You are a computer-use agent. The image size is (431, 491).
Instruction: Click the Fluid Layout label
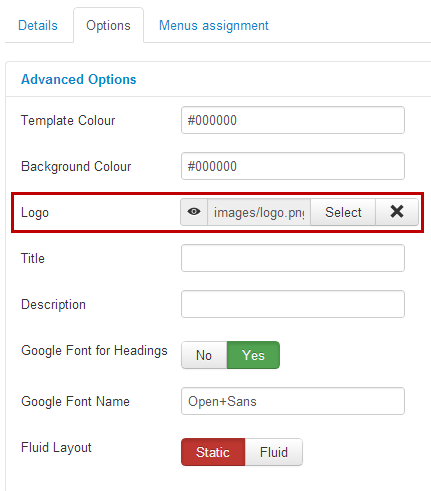pyautogui.click(x=56, y=447)
